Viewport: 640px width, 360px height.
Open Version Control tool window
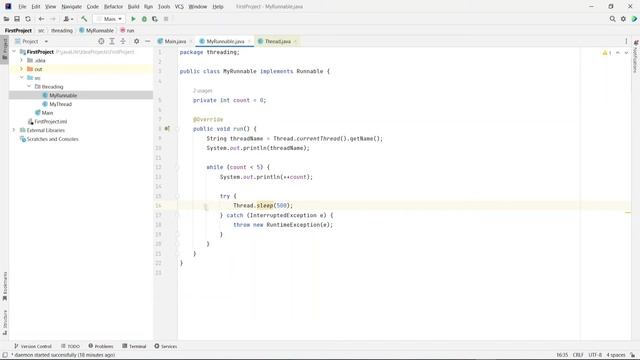pos(33,346)
